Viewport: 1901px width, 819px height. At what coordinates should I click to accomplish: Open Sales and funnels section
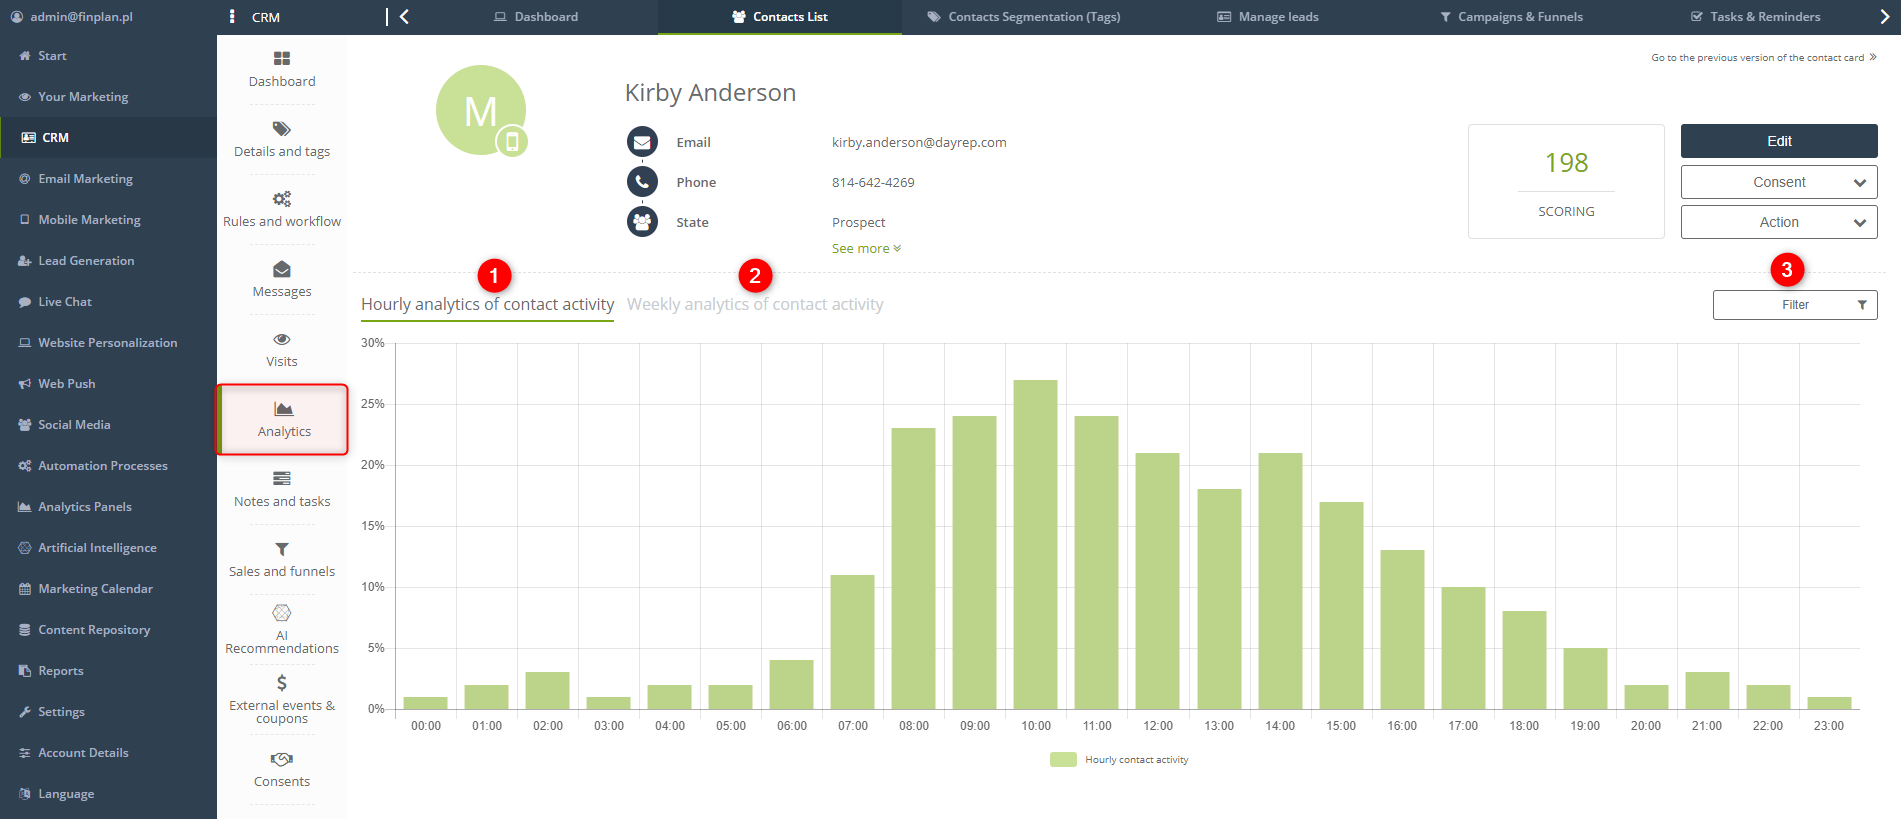[x=282, y=560]
